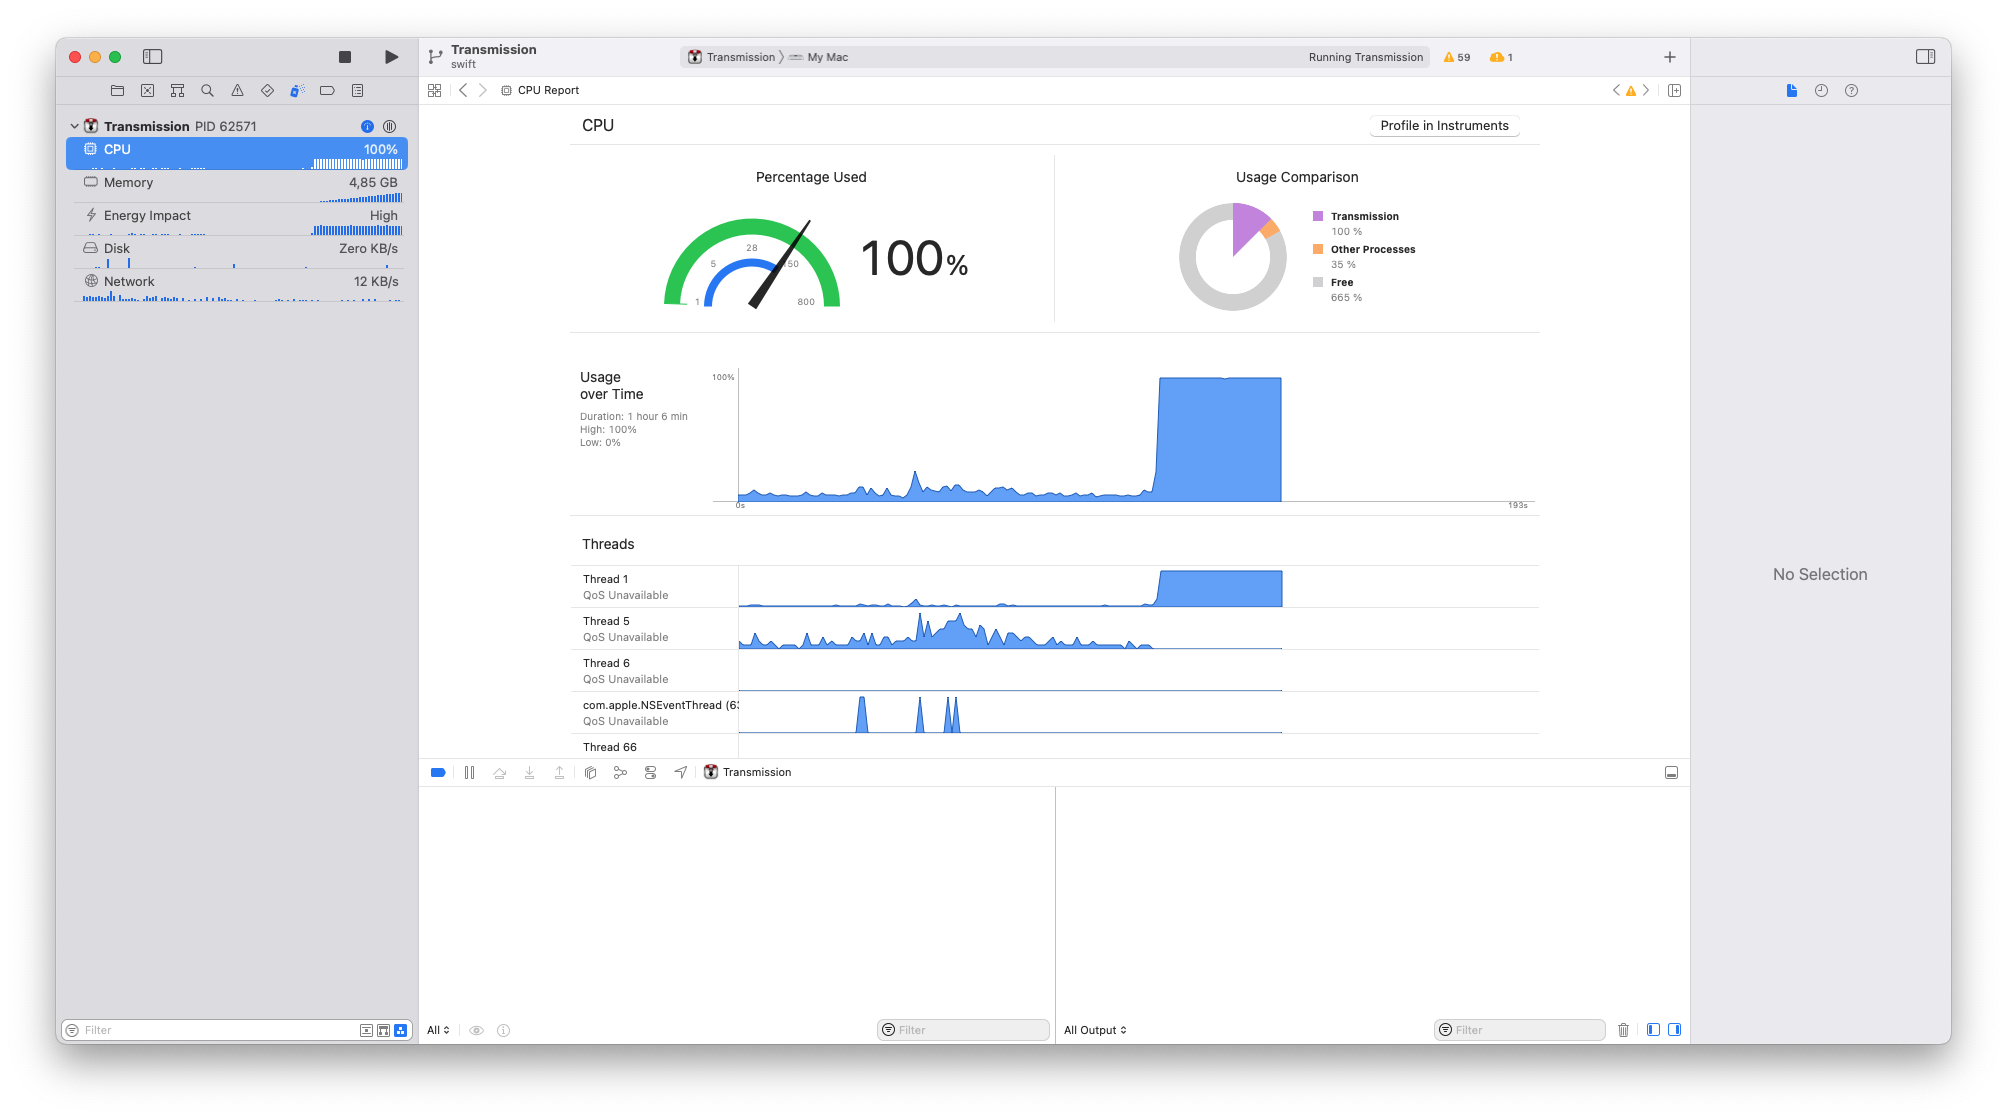Open the All Output dropdown
The height and width of the screenshot is (1118, 2007).
[1094, 1029]
